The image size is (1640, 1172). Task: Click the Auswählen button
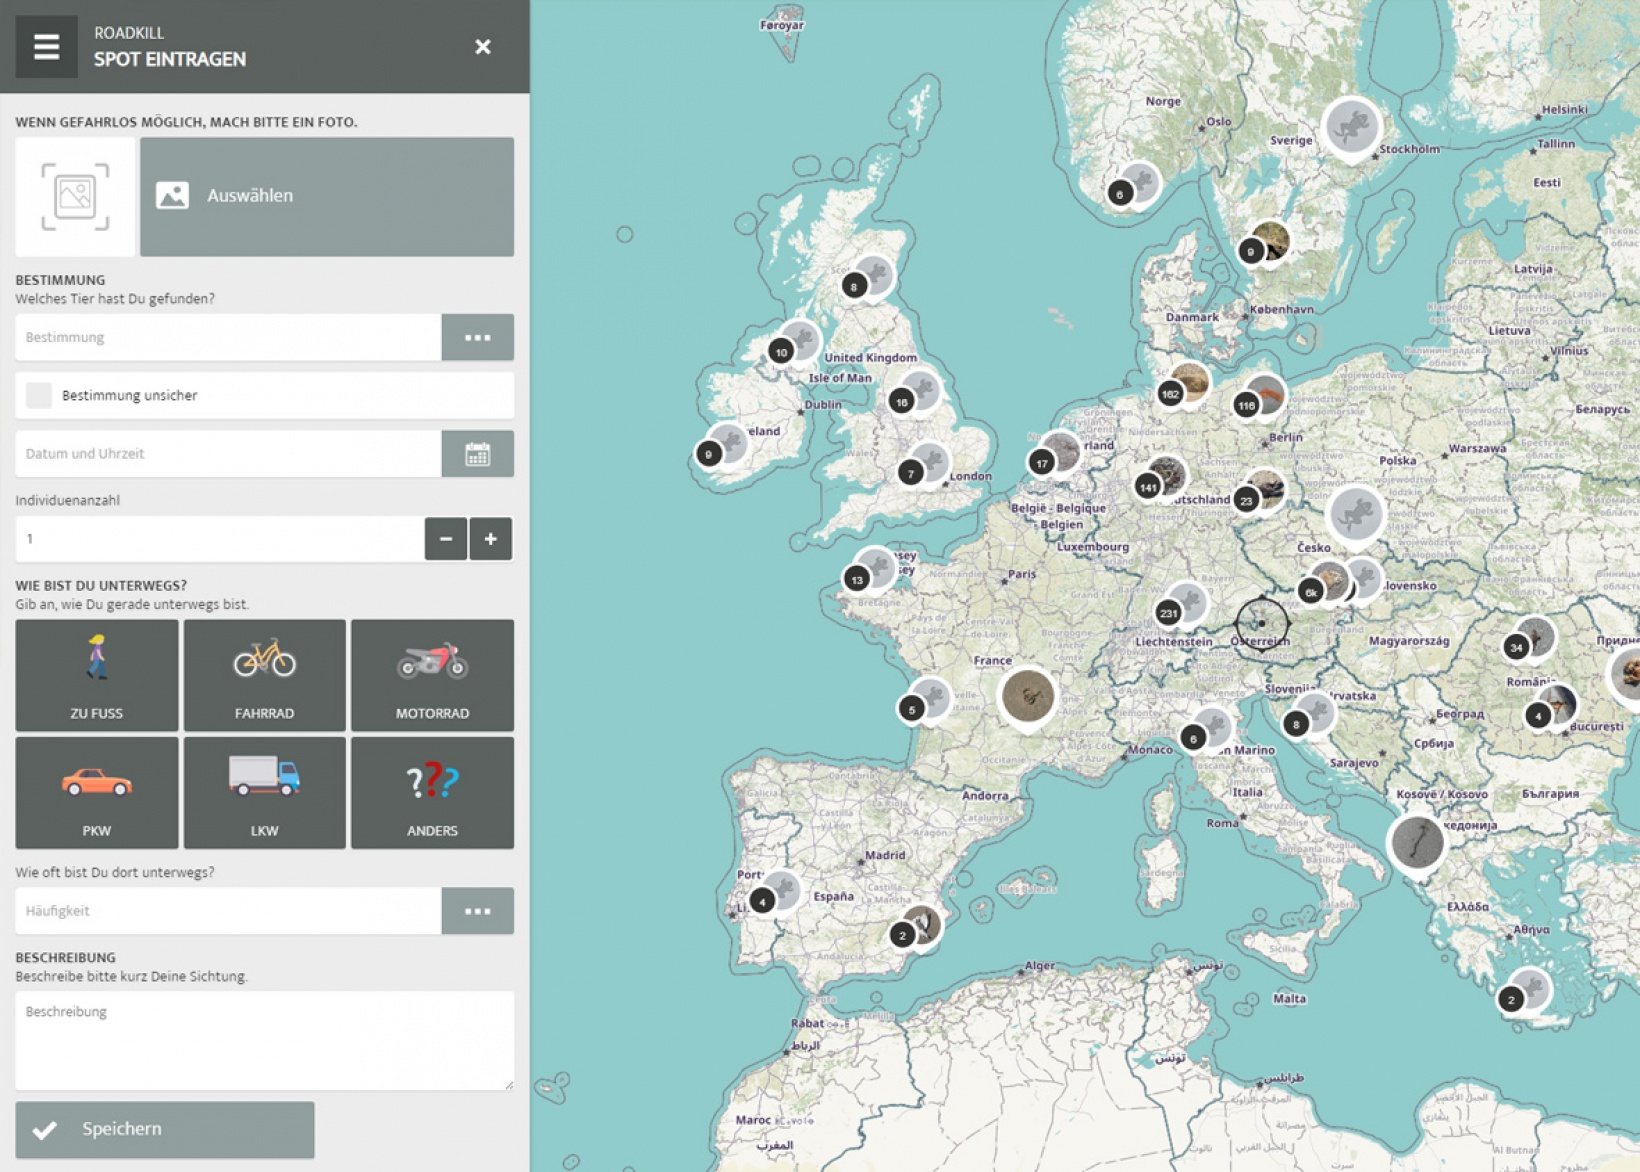(x=327, y=196)
